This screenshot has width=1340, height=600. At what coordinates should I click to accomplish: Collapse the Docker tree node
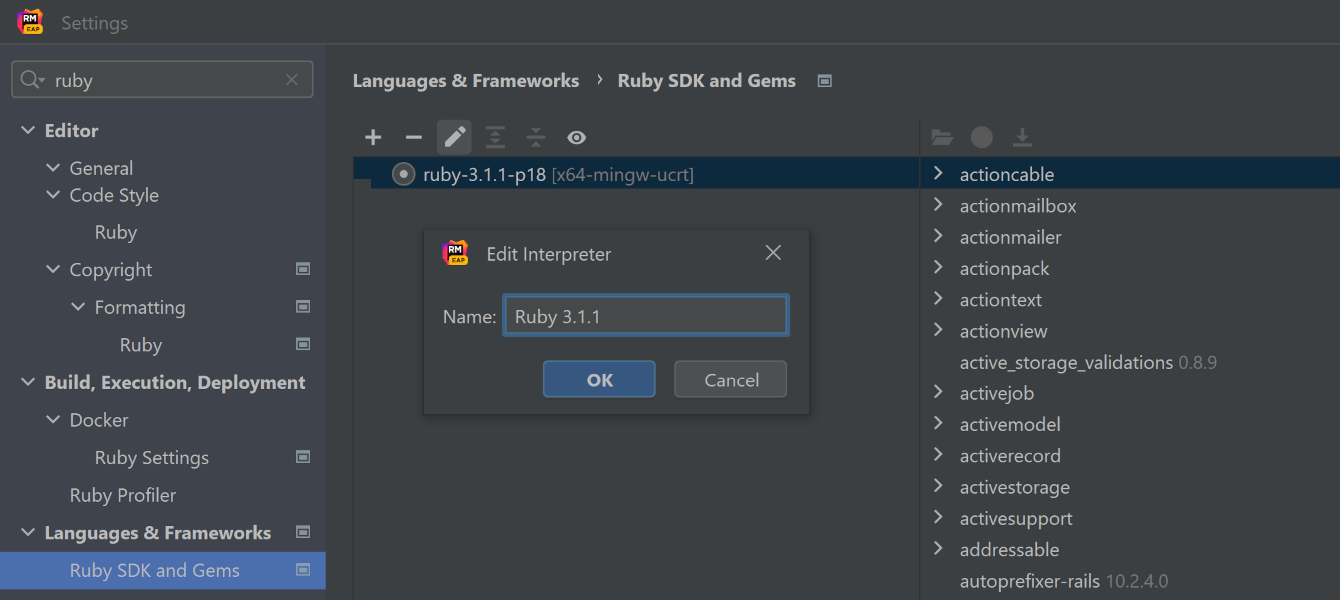click(x=53, y=420)
